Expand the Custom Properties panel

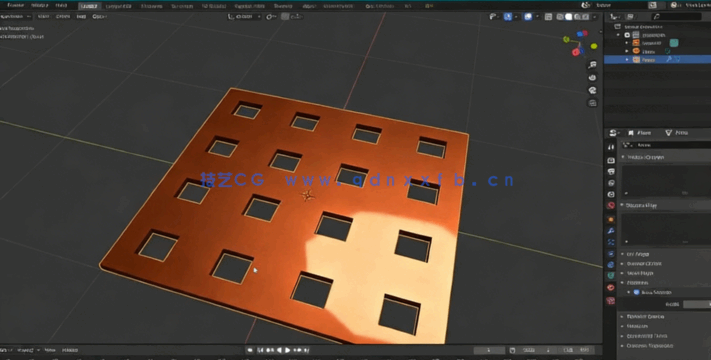[649, 345]
